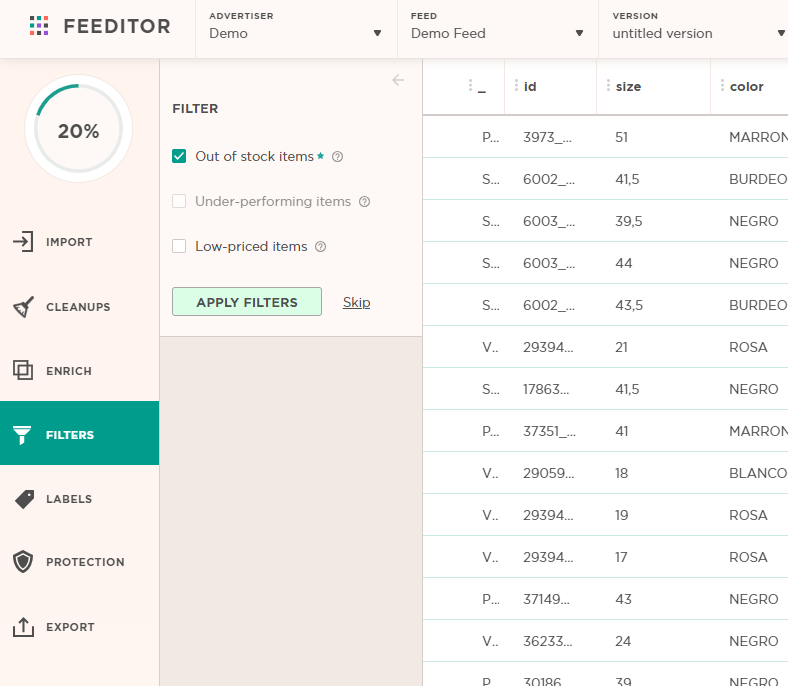Open help icon for Out of stock items
This screenshot has height=686, width=788.
(338, 157)
